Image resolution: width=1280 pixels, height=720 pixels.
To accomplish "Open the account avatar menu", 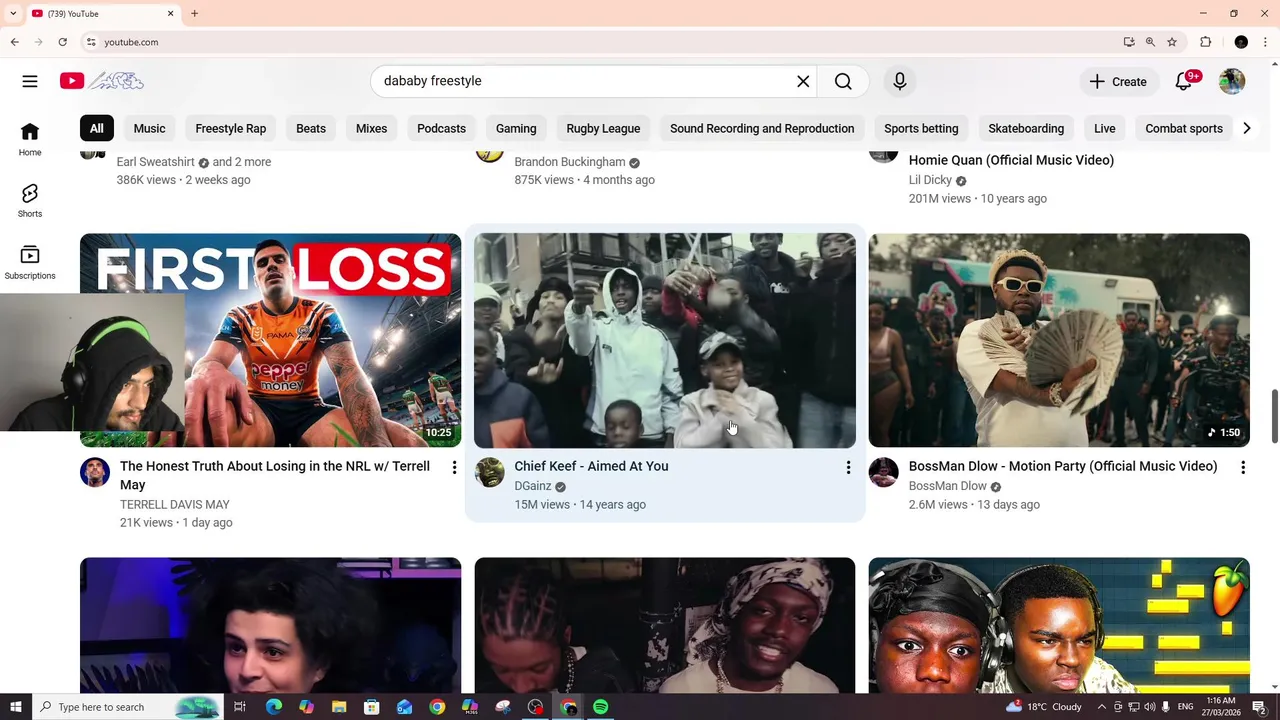I will point(1232,81).
